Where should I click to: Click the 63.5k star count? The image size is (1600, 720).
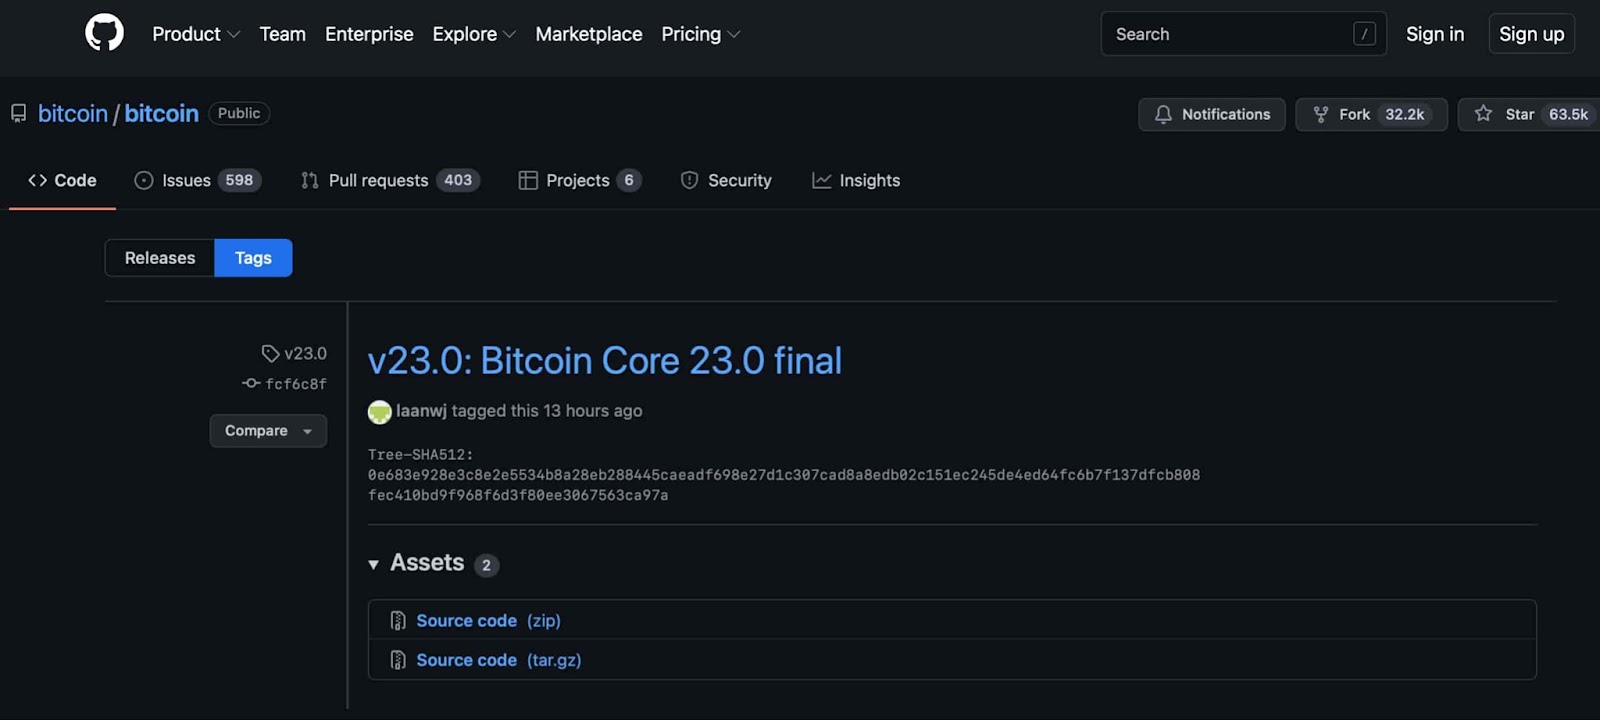1568,115
